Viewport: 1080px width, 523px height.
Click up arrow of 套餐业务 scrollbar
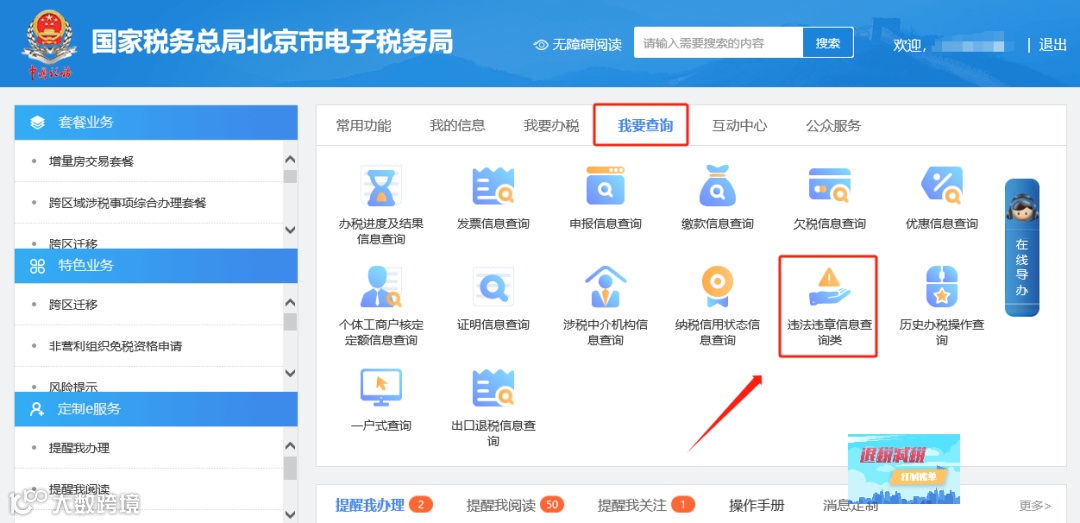tap(290, 160)
